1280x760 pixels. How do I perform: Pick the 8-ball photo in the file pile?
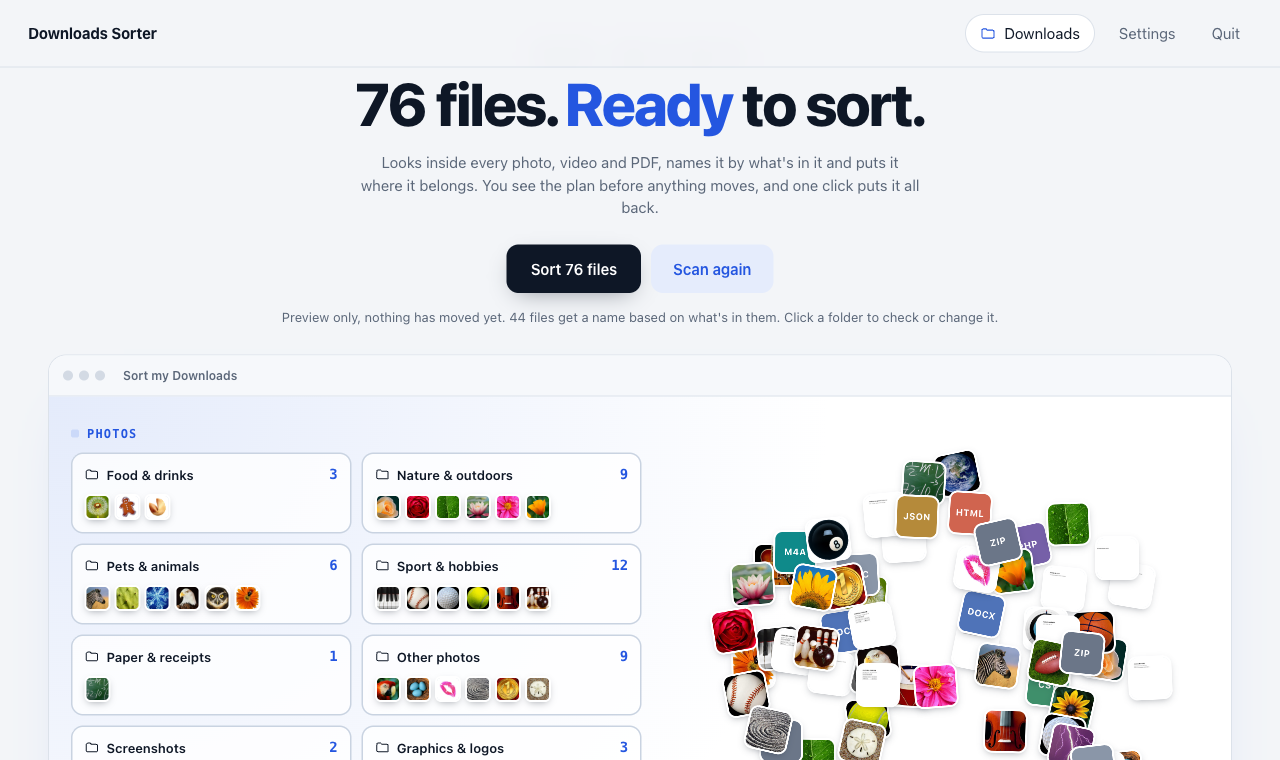828,540
